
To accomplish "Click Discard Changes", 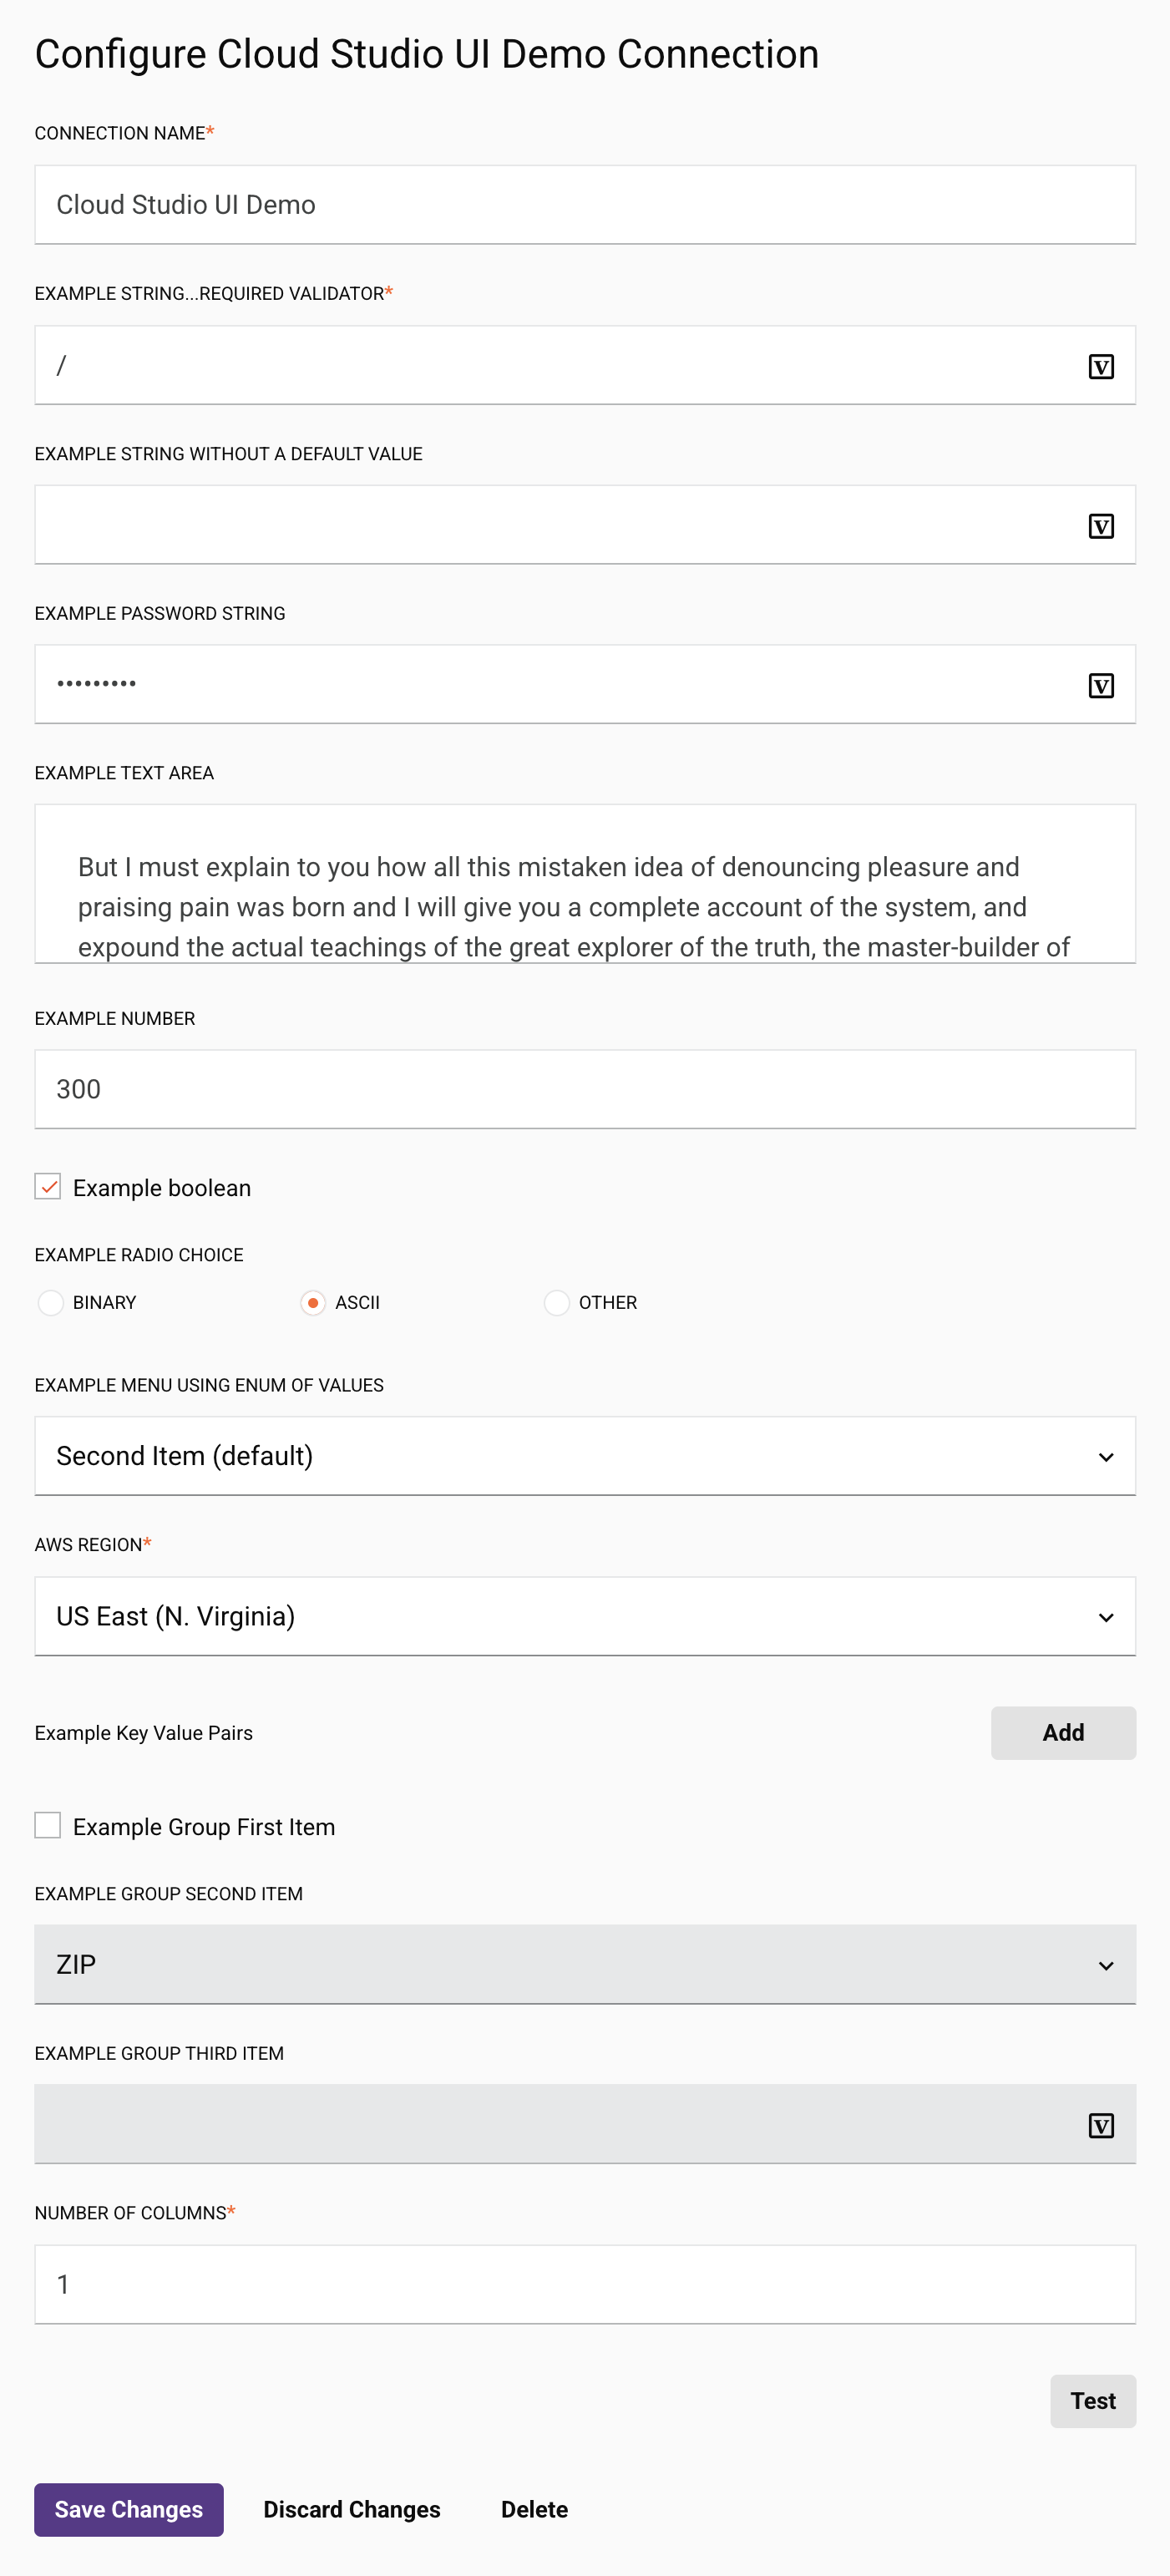I will point(352,2509).
